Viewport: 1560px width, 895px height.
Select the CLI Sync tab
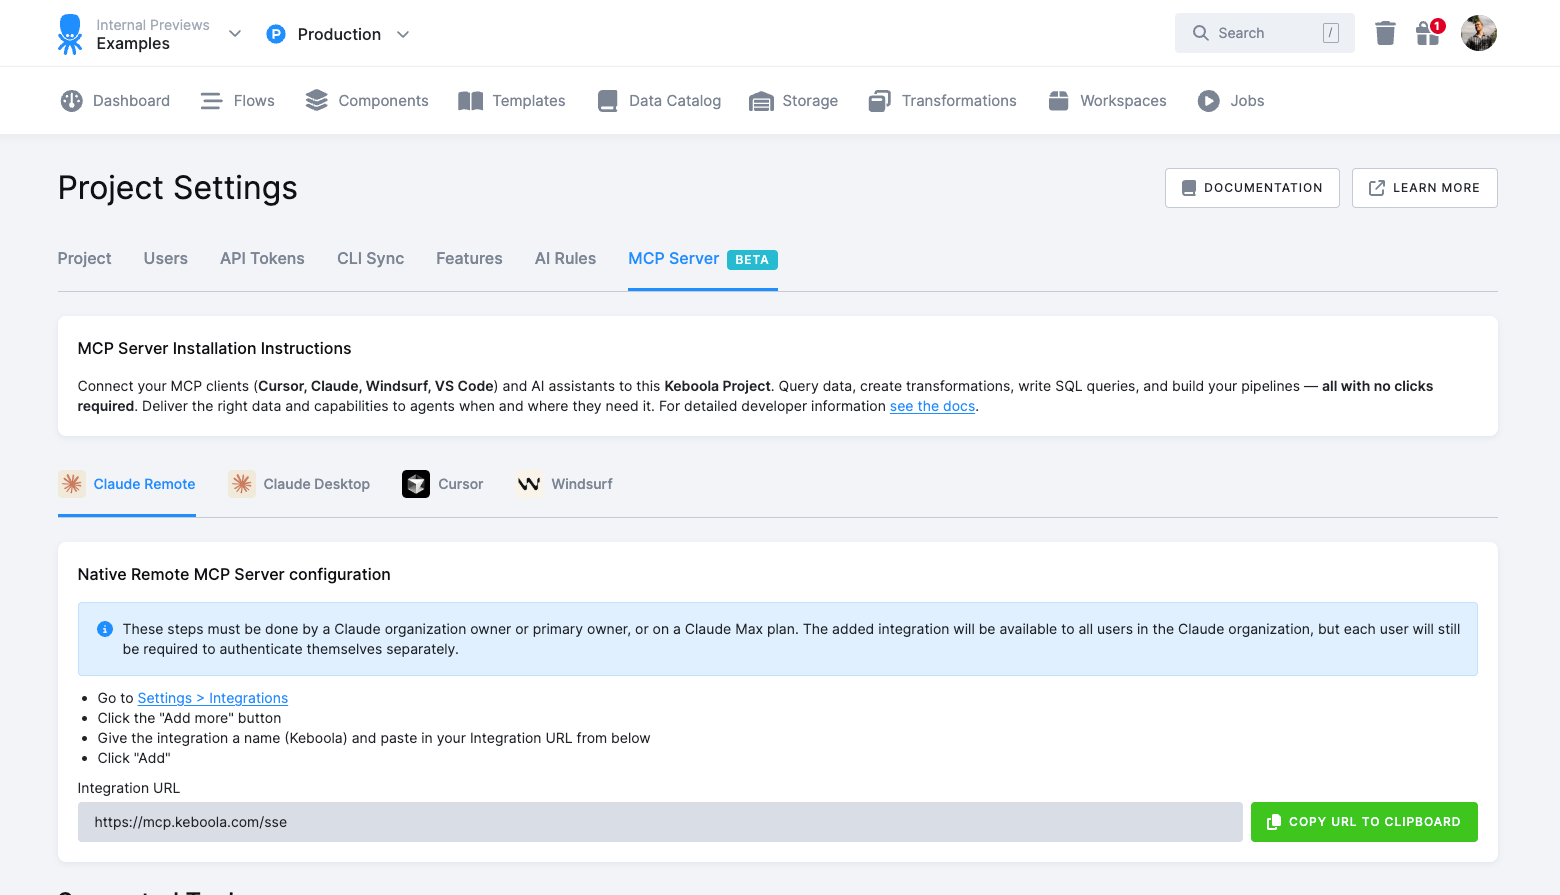371,258
